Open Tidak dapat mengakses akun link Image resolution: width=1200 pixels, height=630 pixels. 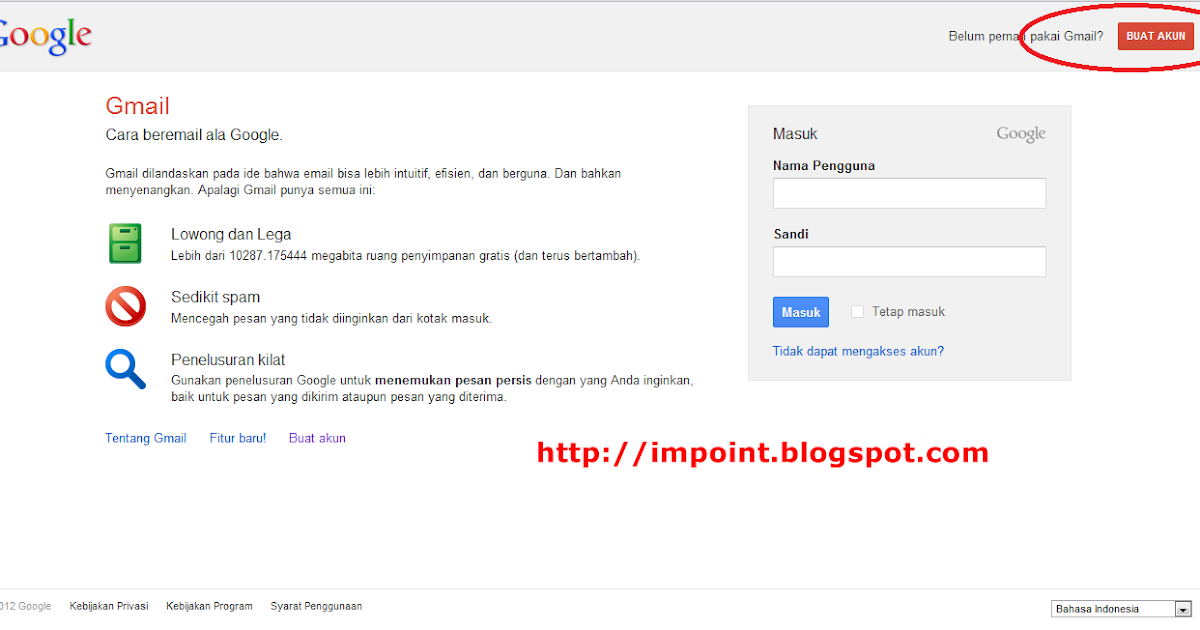(858, 351)
